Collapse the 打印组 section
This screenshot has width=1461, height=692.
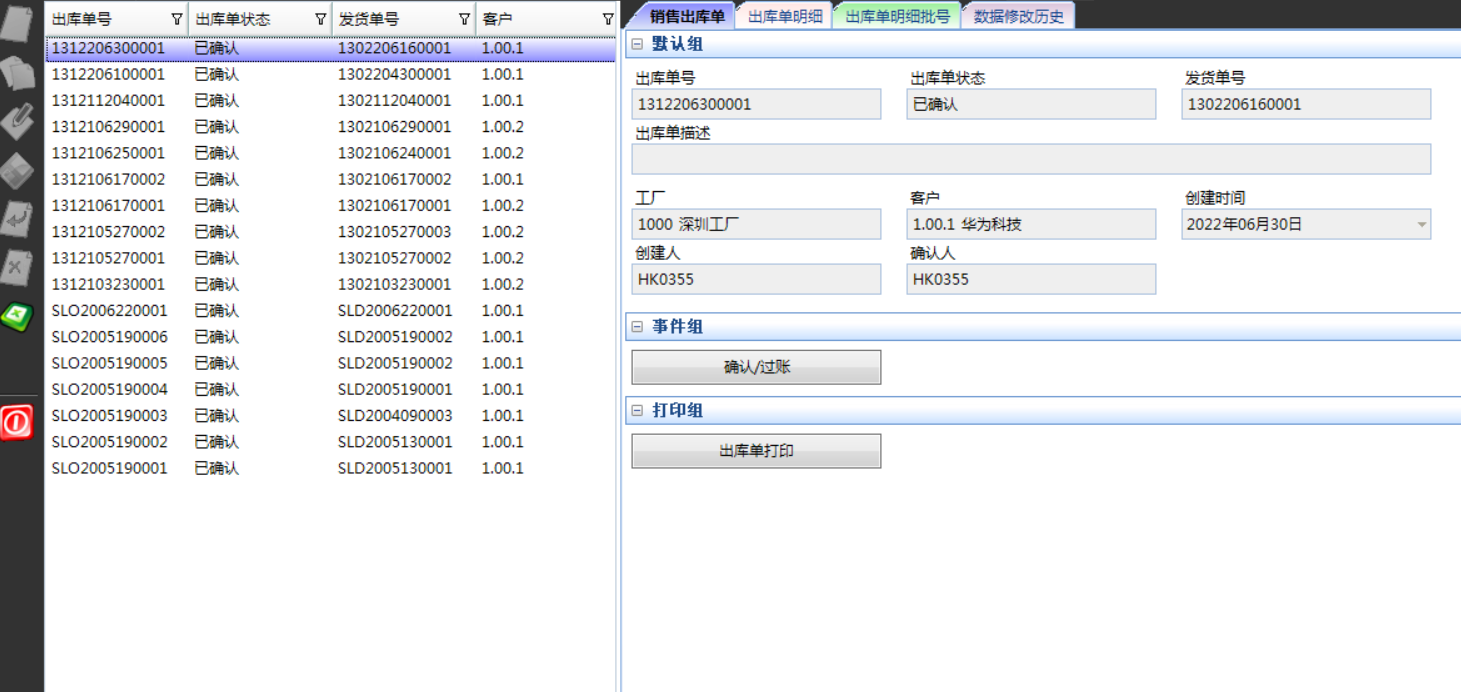[637, 411]
